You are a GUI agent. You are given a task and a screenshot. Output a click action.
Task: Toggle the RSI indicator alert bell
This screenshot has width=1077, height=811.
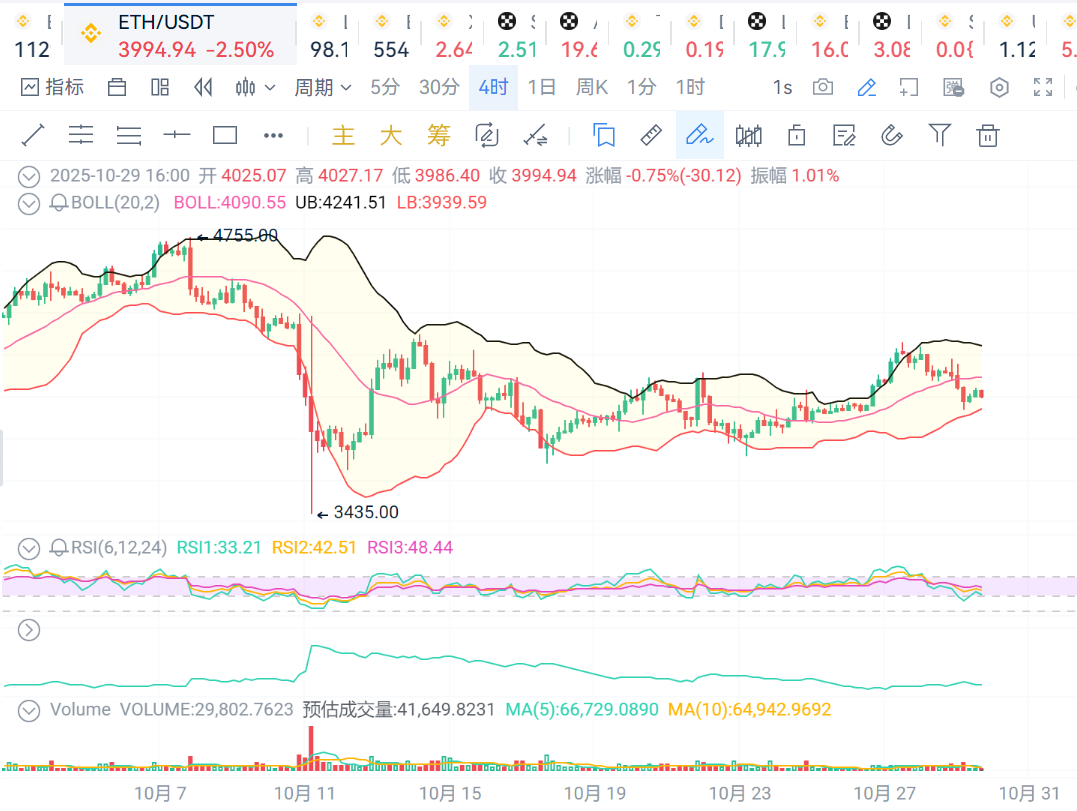pyautogui.click(x=59, y=547)
